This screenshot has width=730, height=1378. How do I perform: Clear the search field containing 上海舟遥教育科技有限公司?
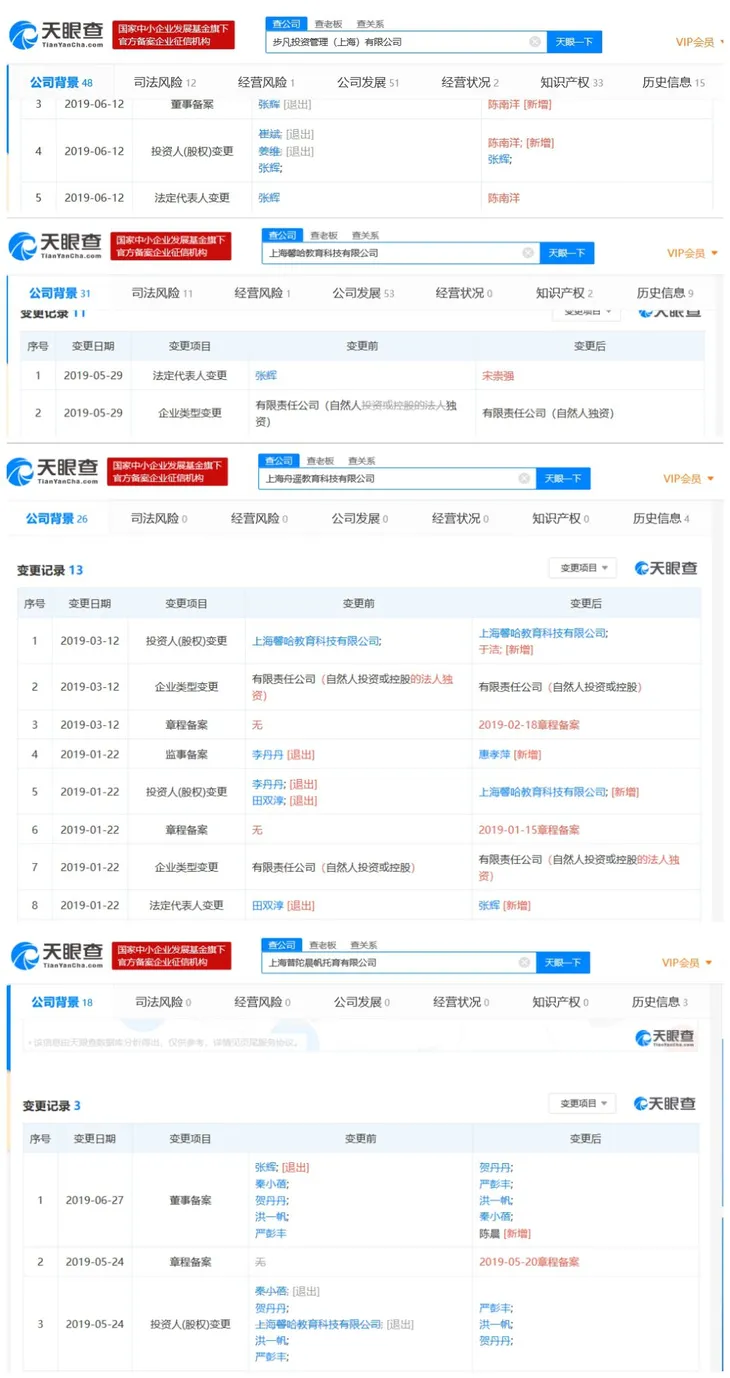524,479
